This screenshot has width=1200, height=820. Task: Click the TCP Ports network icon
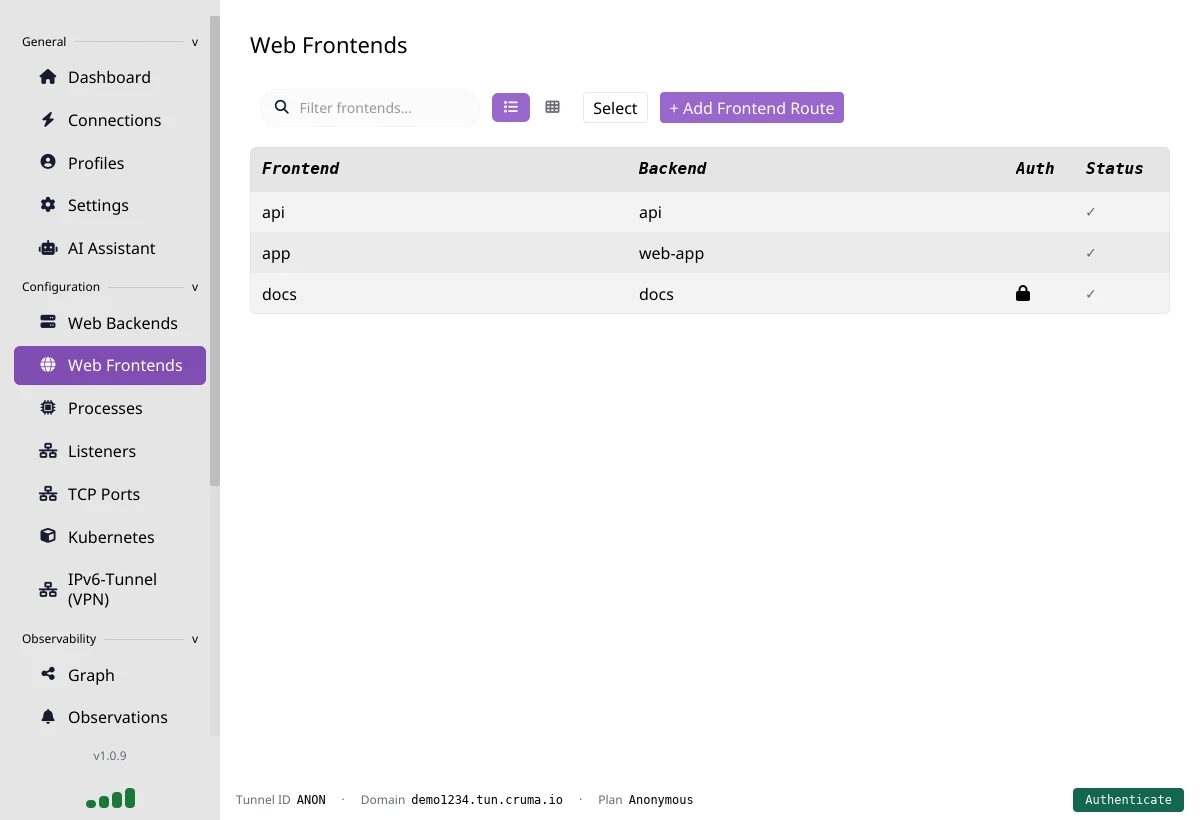point(48,494)
